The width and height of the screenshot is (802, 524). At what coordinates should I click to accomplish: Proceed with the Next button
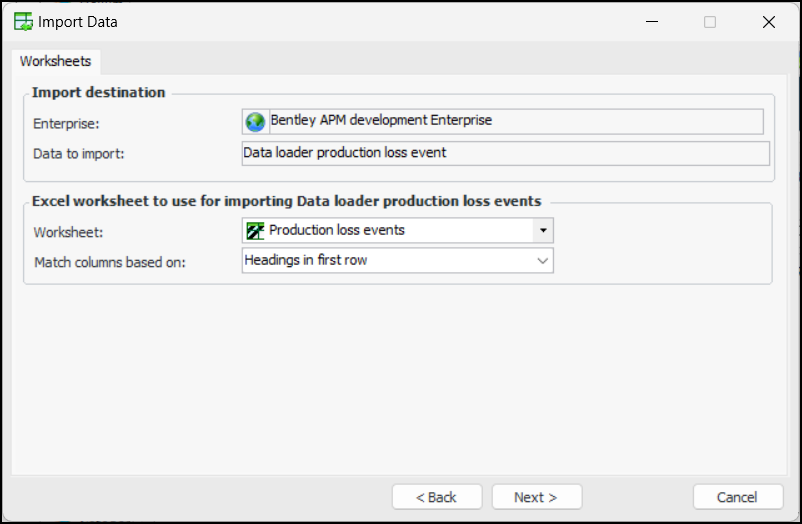point(535,497)
